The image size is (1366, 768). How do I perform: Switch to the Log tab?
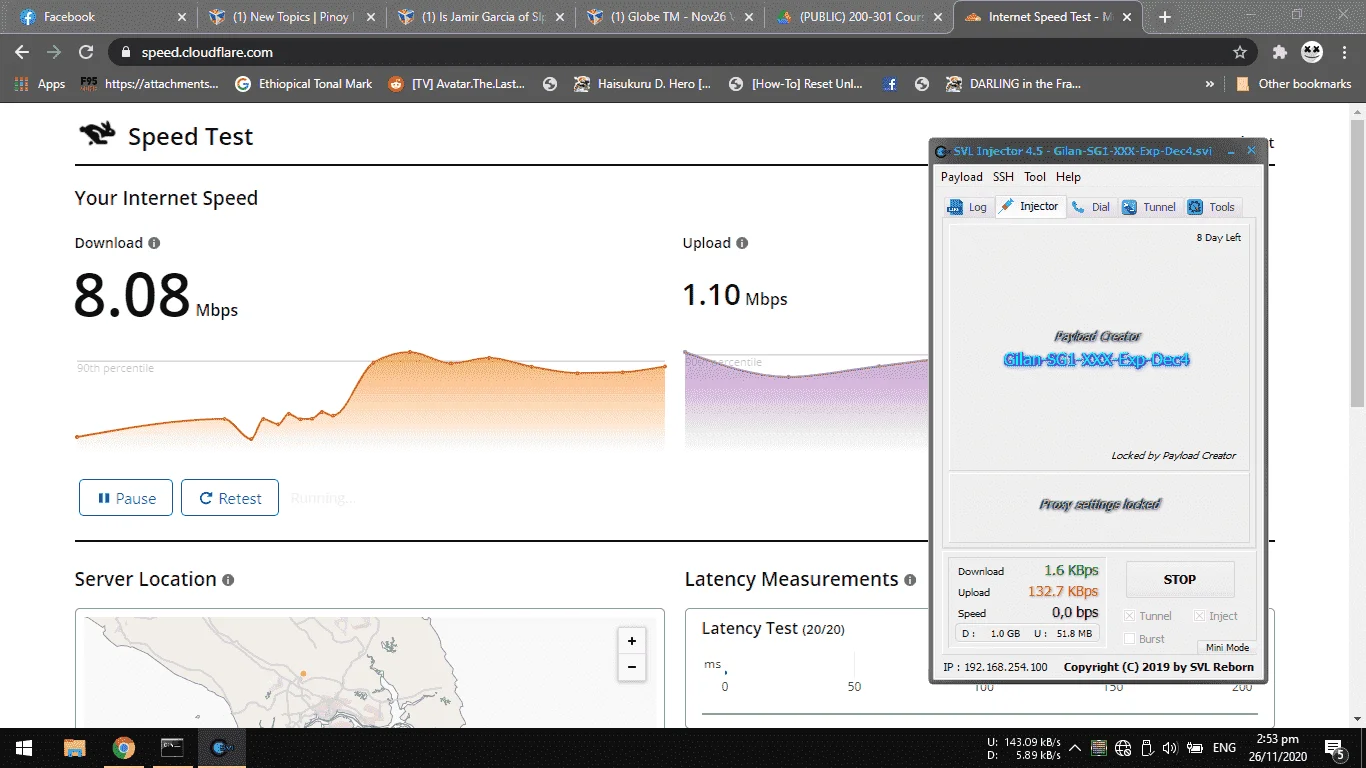point(968,207)
